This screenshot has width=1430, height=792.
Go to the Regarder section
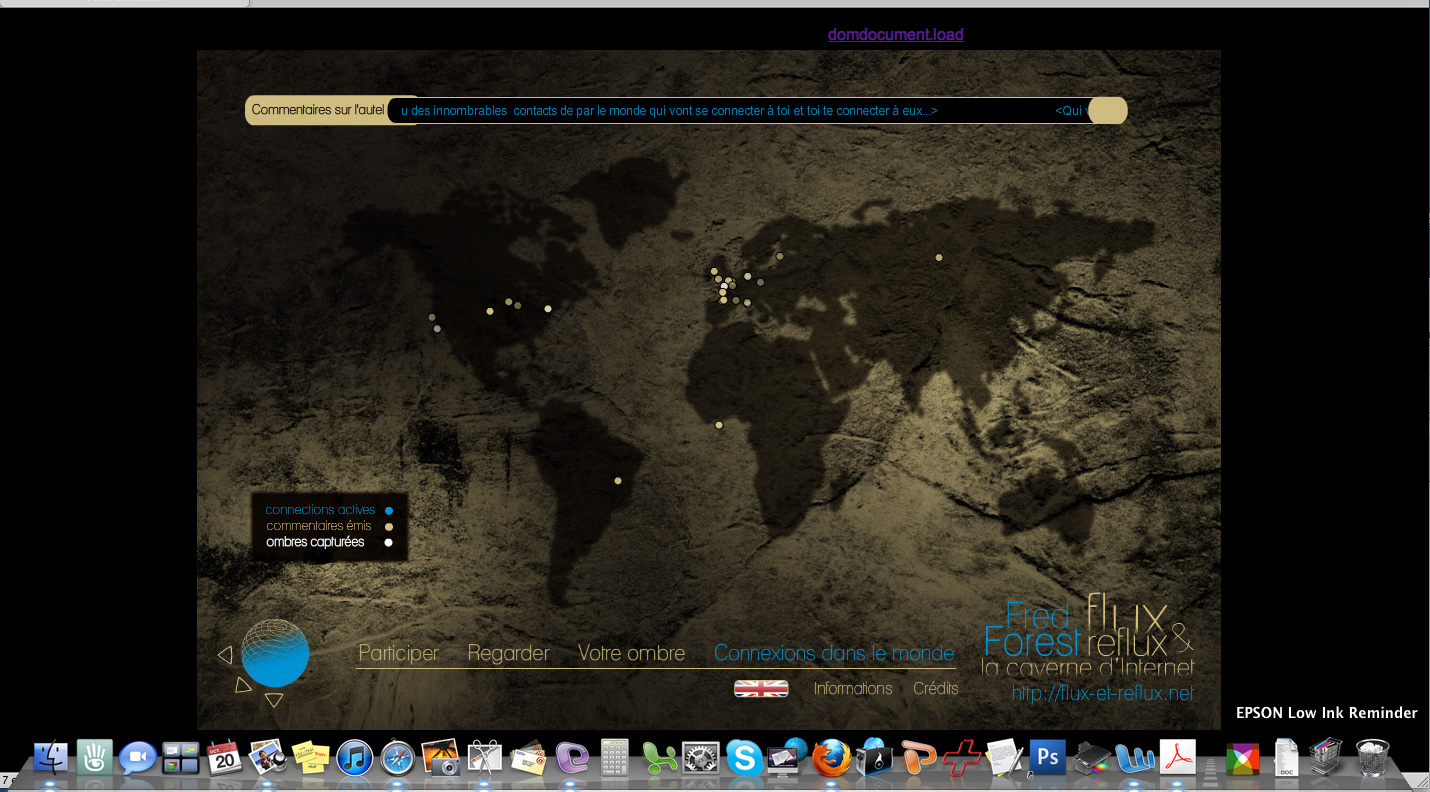coord(508,653)
